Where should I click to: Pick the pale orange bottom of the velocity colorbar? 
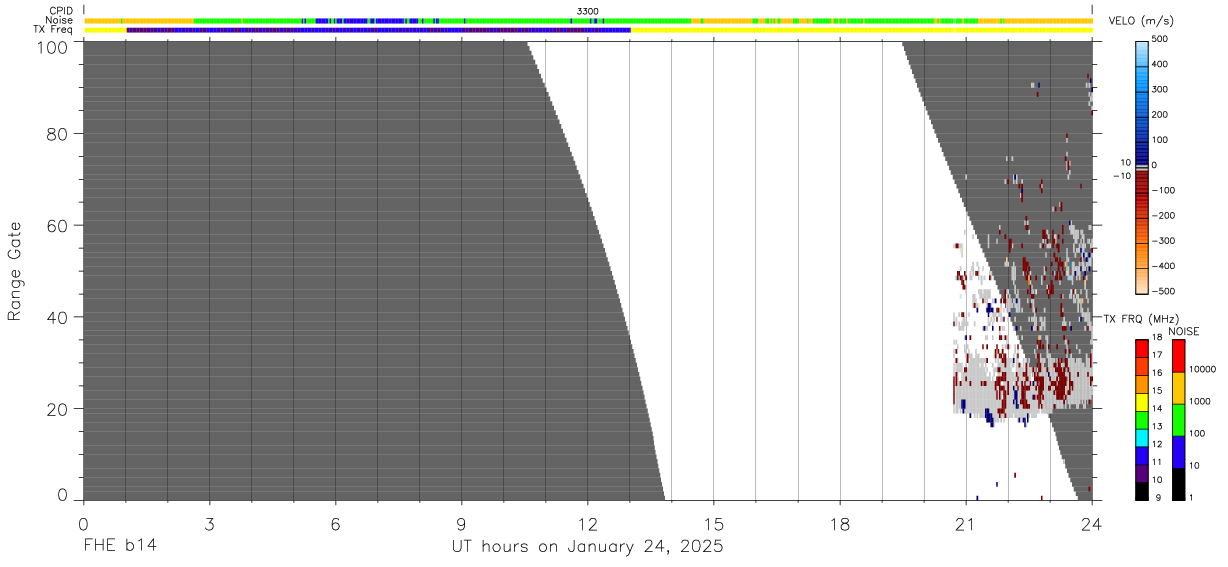[x=1141, y=280]
